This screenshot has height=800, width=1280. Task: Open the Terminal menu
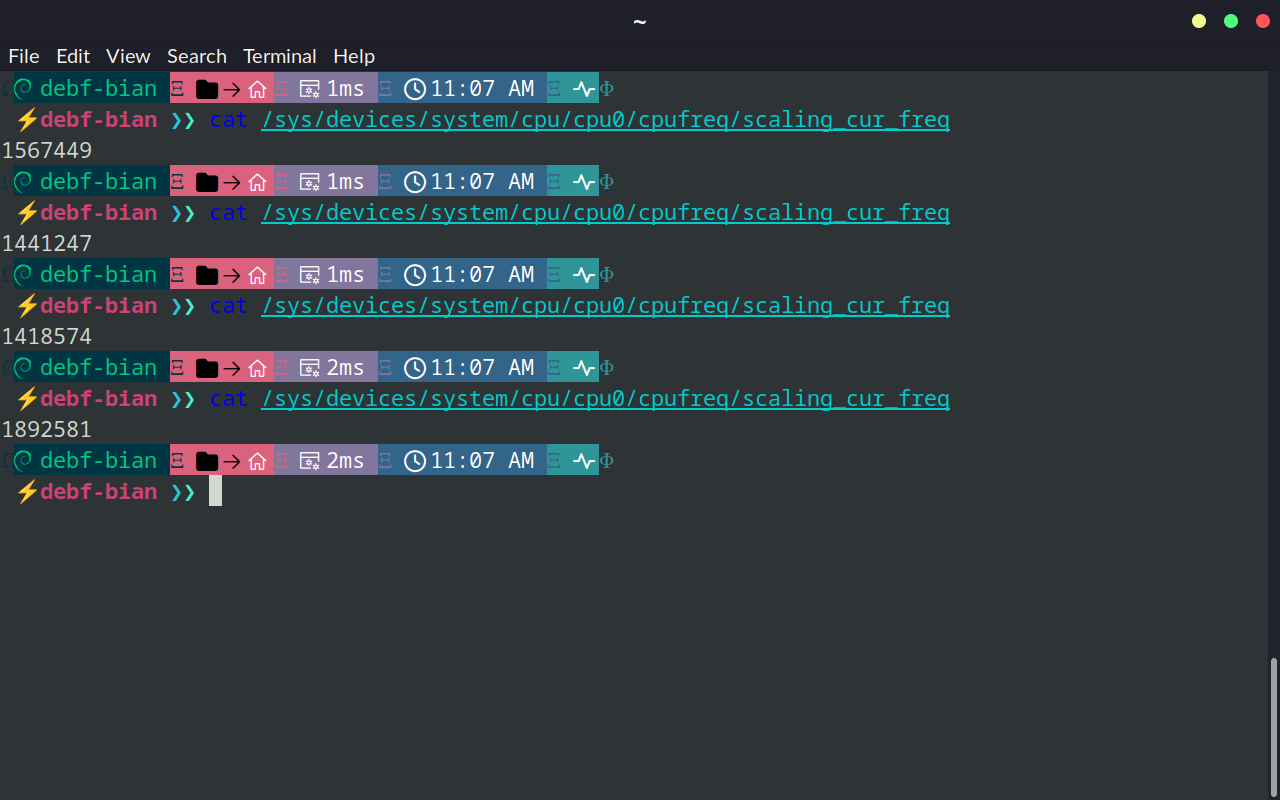coord(279,56)
